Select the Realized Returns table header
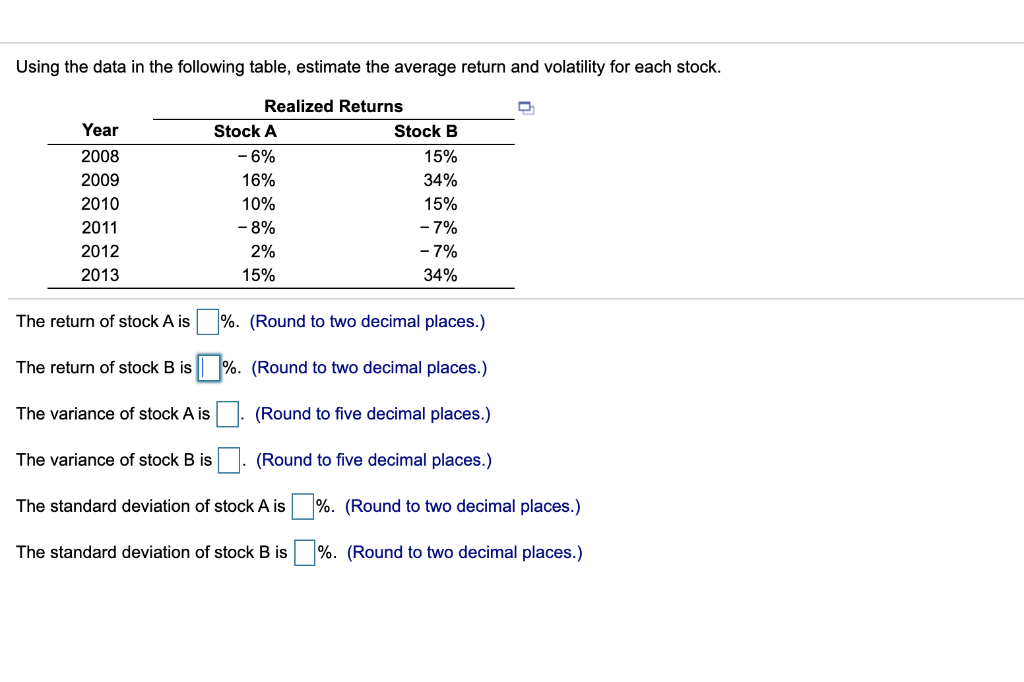 click(333, 106)
